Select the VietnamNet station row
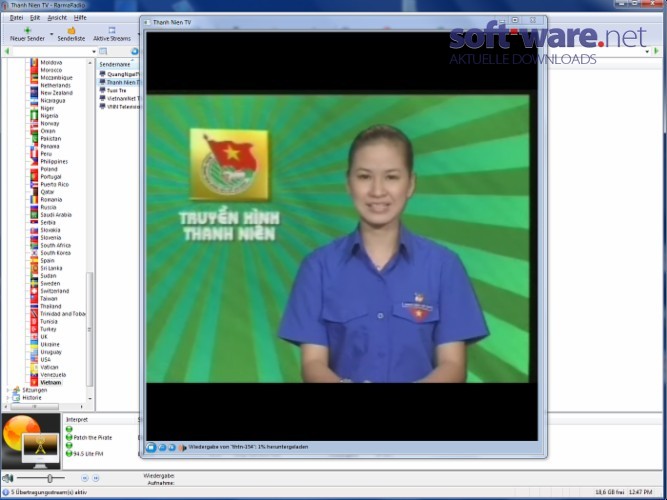 pyautogui.click(x=119, y=98)
